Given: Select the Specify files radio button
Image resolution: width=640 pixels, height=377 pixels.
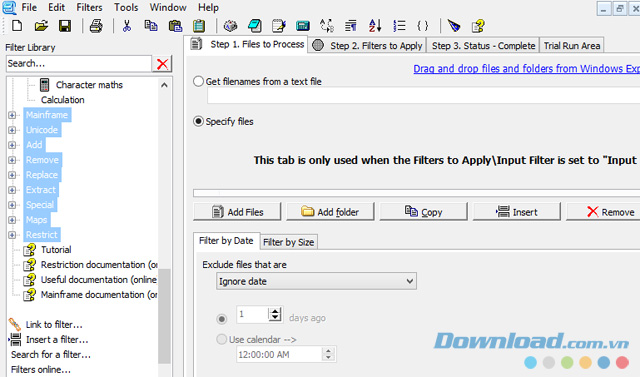Looking at the screenshot, I should click(198, 121).
